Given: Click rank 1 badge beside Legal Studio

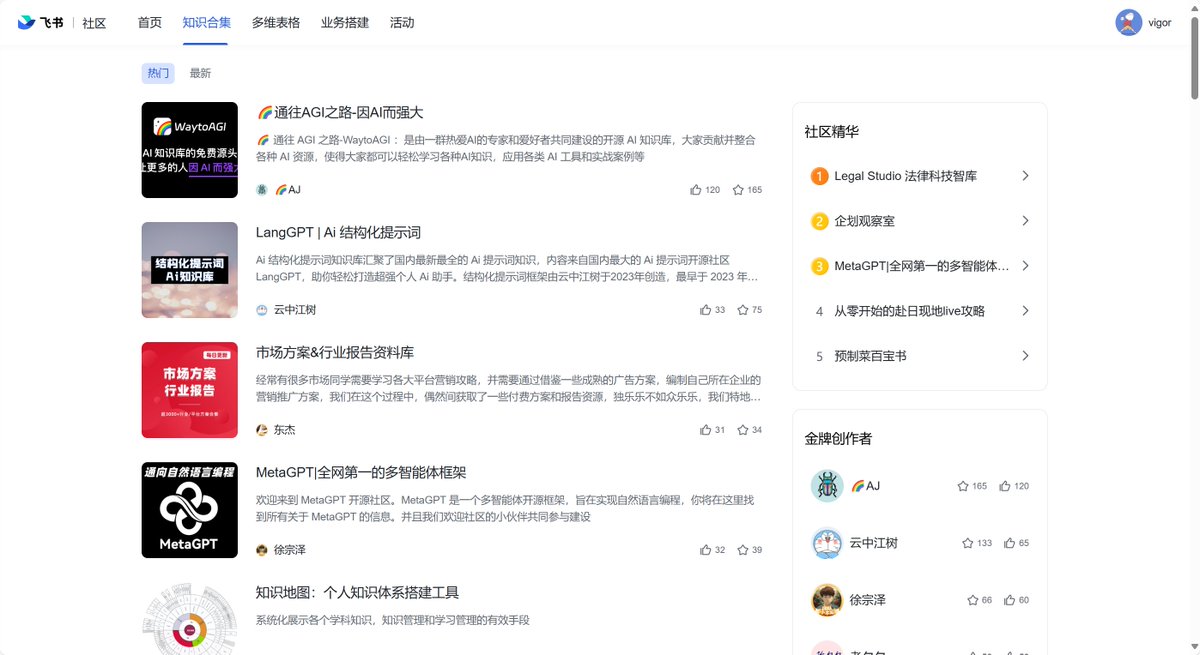Looking at the screenshot, I should pyautogui.click(x=819, y=176).
